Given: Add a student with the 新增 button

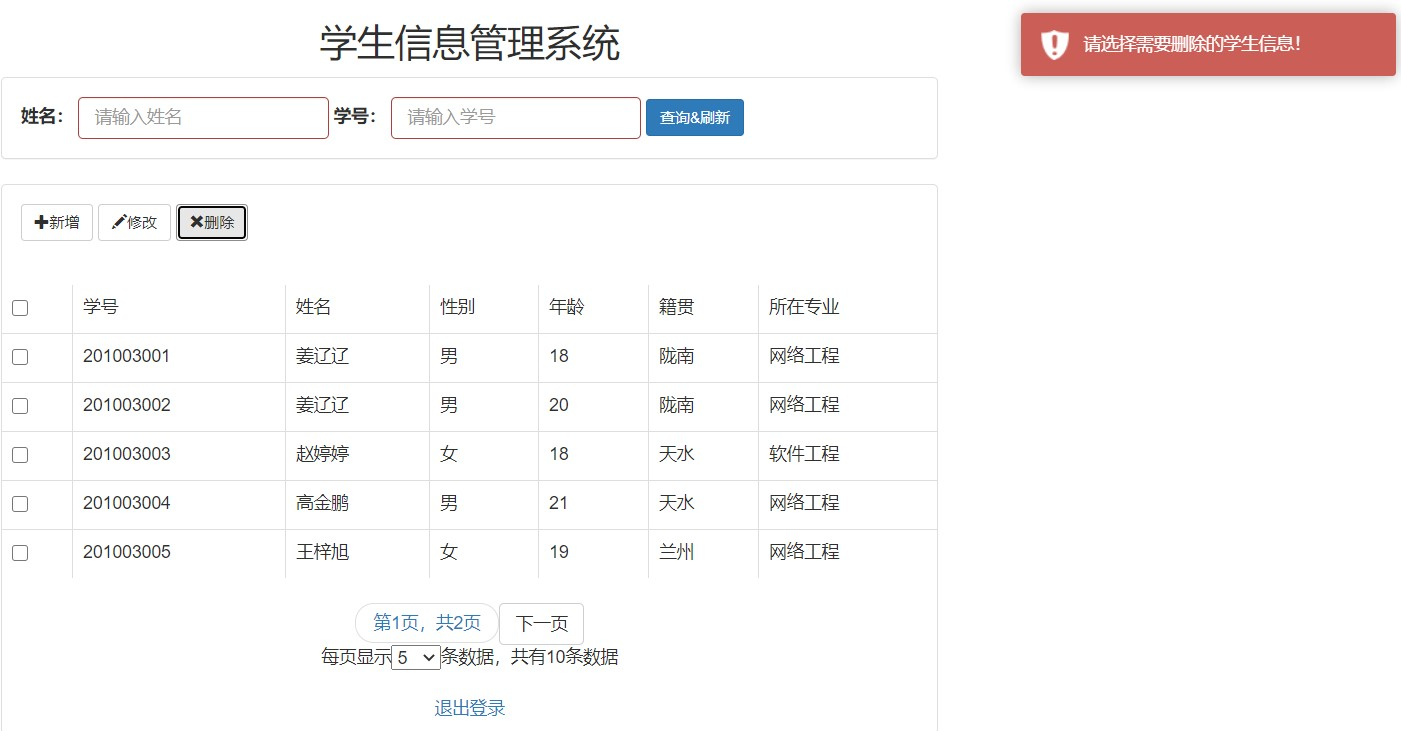Looking at the screenshot, I should (57, 222).
